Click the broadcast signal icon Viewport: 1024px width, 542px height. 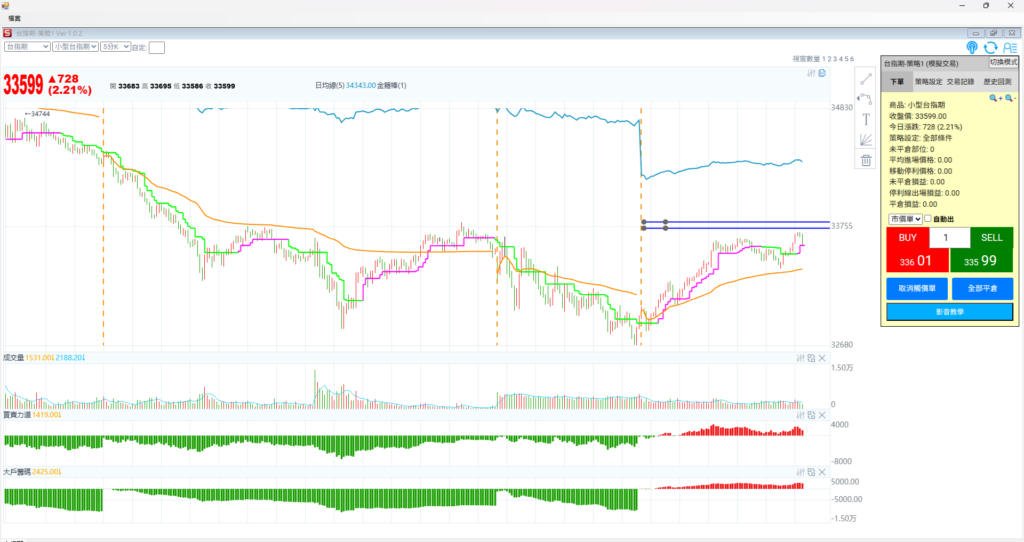(972, 47)
